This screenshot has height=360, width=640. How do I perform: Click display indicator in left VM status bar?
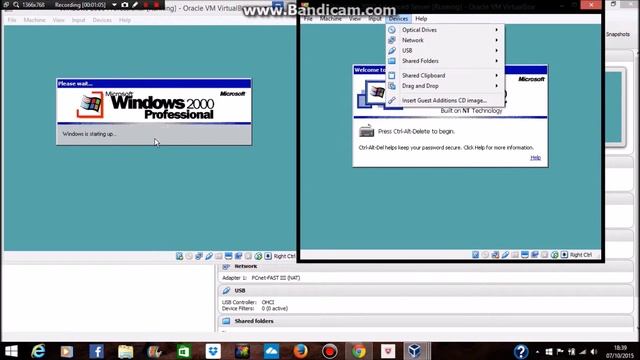click(x=229, y=256)
